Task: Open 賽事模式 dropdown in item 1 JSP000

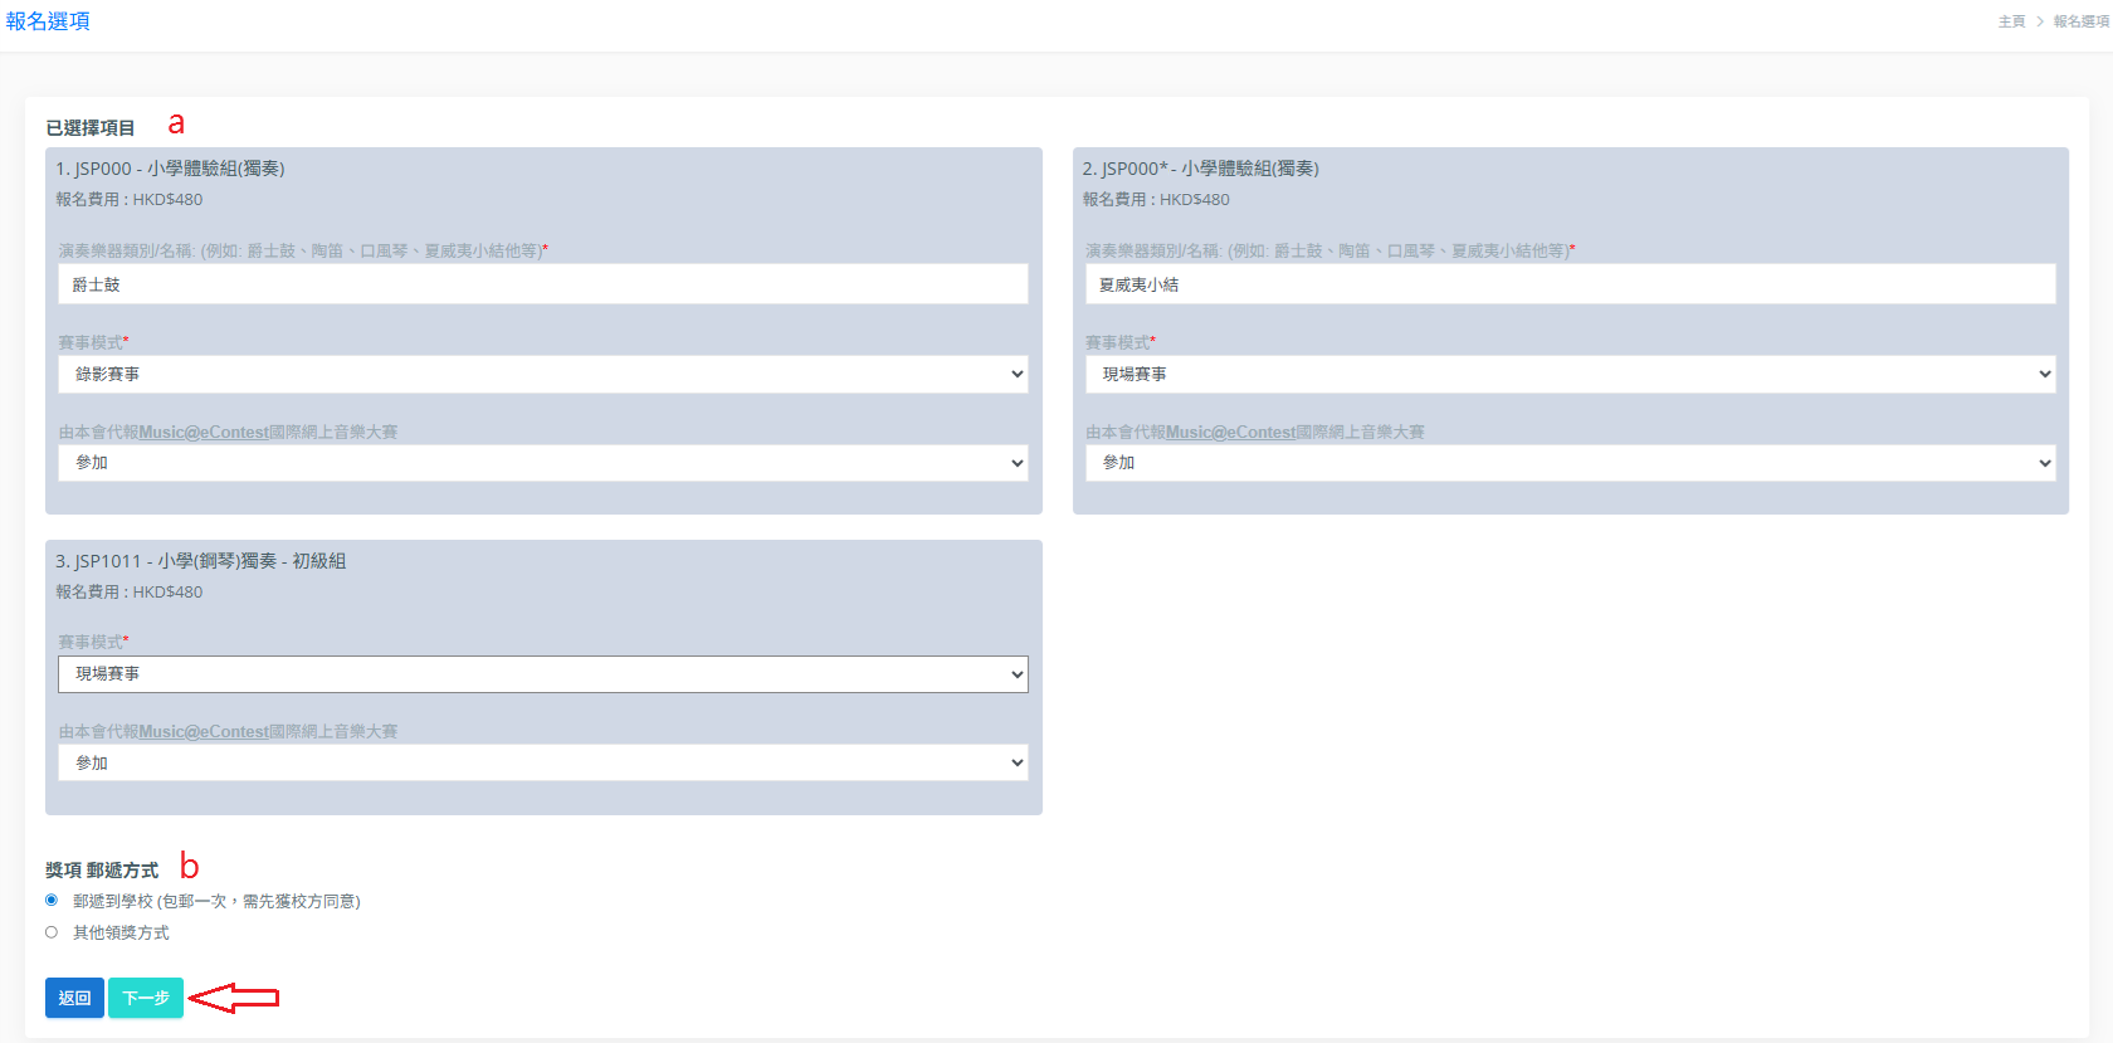Action: 543,374
